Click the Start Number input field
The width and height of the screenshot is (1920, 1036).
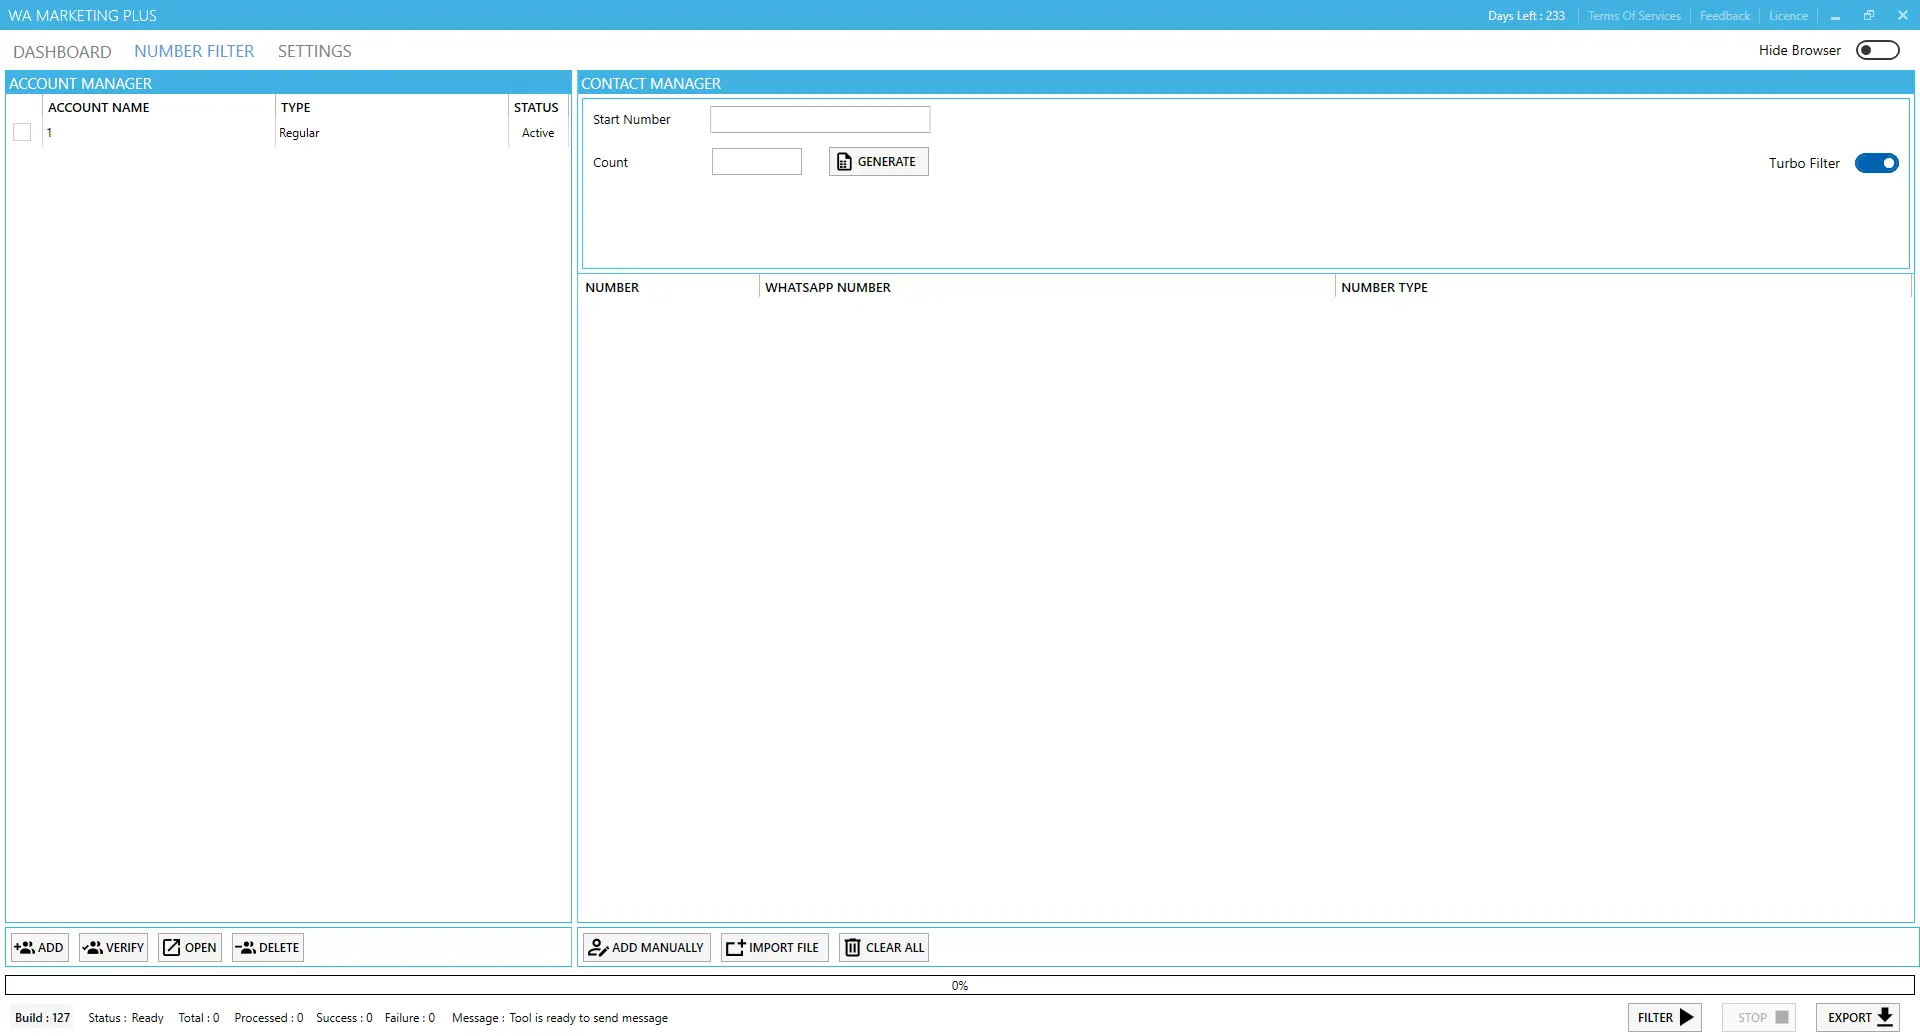pyautogui.click(x=819, y=120)
